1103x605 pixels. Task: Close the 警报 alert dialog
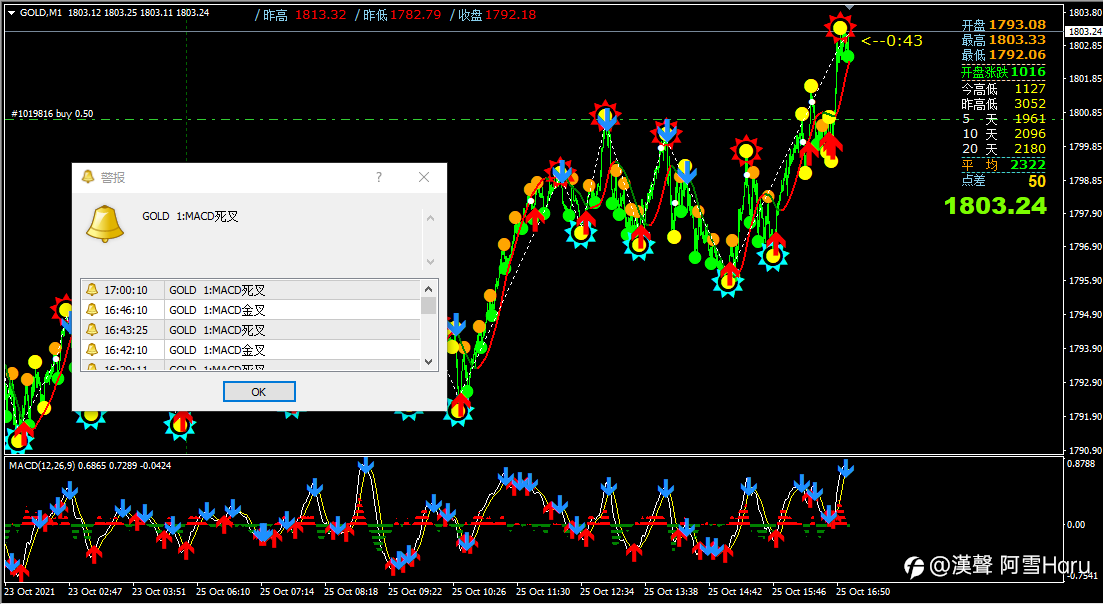(x=423, y=177)
